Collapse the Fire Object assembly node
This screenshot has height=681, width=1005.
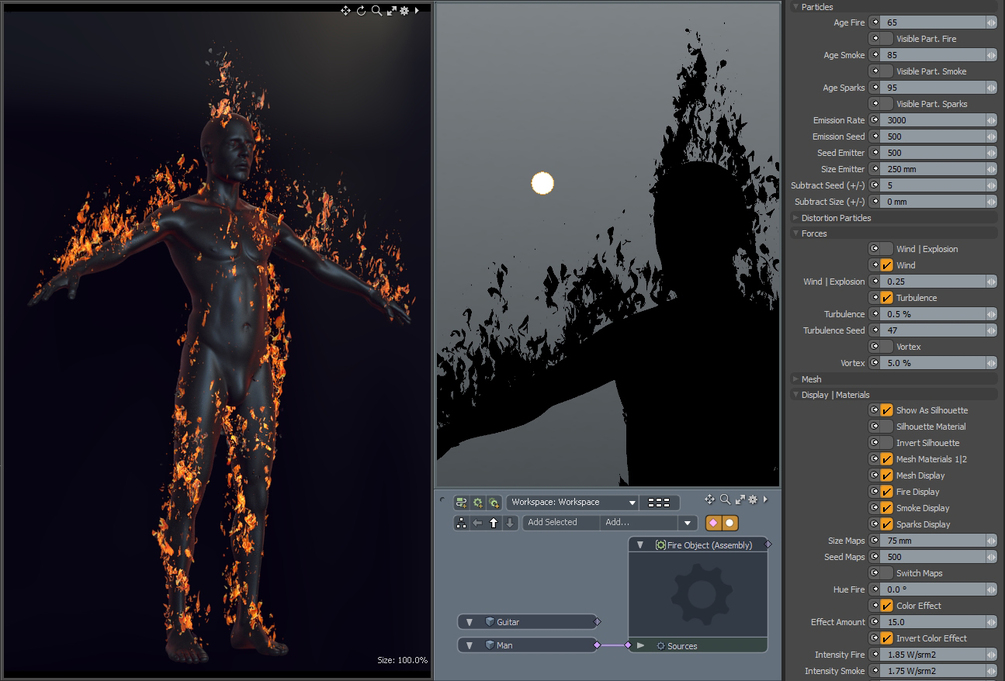pos(640,545)
